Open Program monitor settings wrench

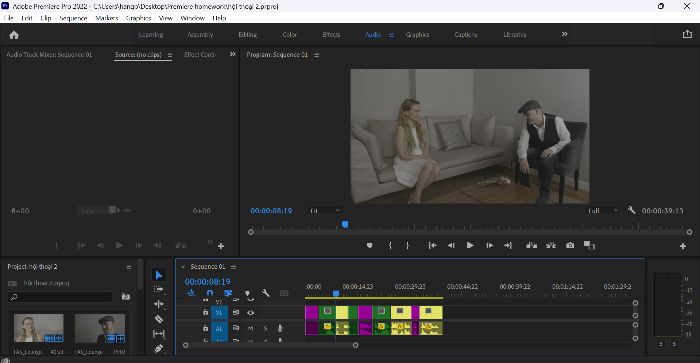point(631,210)
